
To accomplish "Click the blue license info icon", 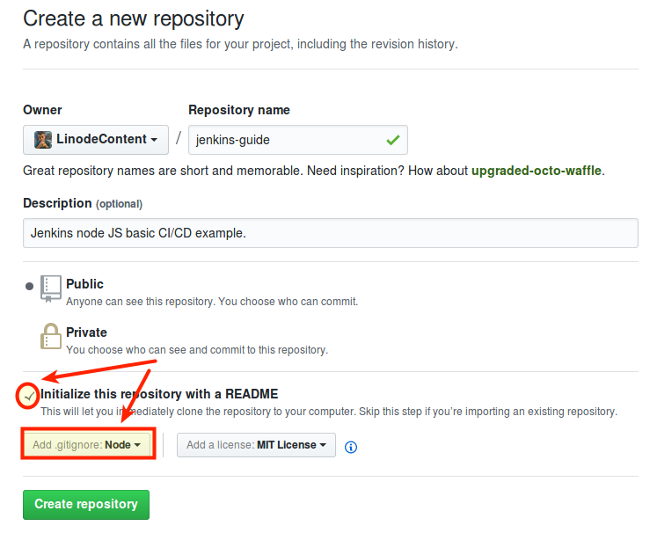I will [351, 447].
